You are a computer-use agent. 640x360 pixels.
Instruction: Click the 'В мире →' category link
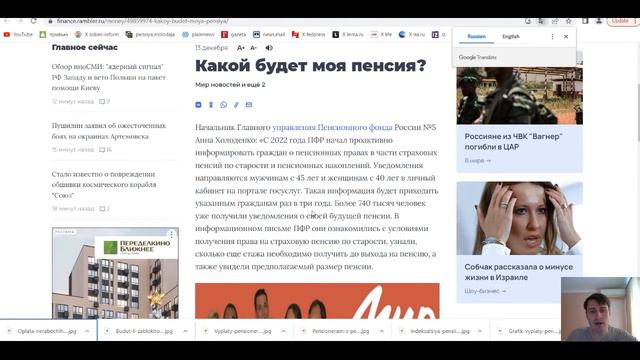(x=478, y=161)
